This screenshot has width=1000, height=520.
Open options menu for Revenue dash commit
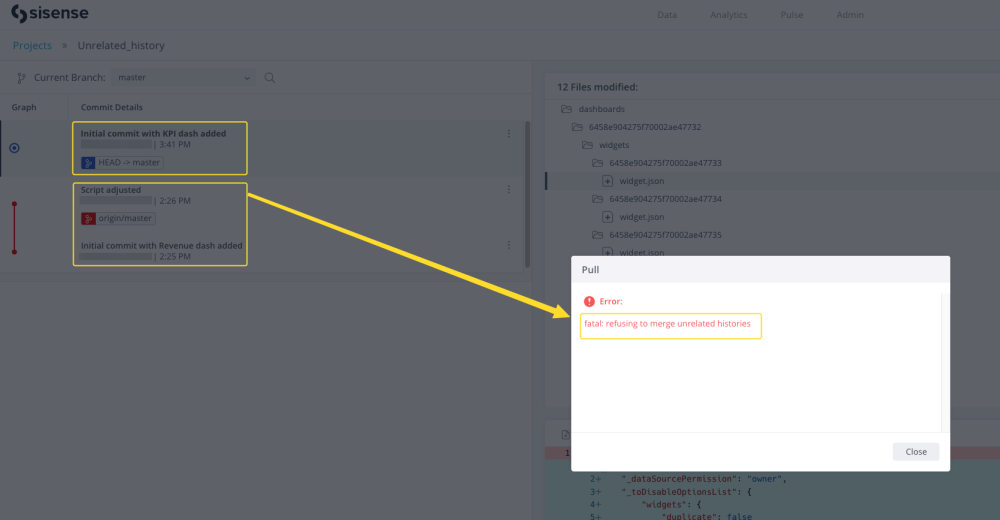point(508,245)
